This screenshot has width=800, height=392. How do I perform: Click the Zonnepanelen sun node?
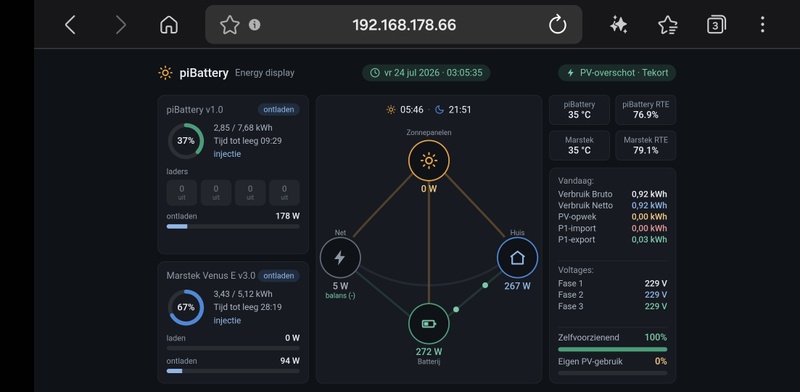click(429, 161)
